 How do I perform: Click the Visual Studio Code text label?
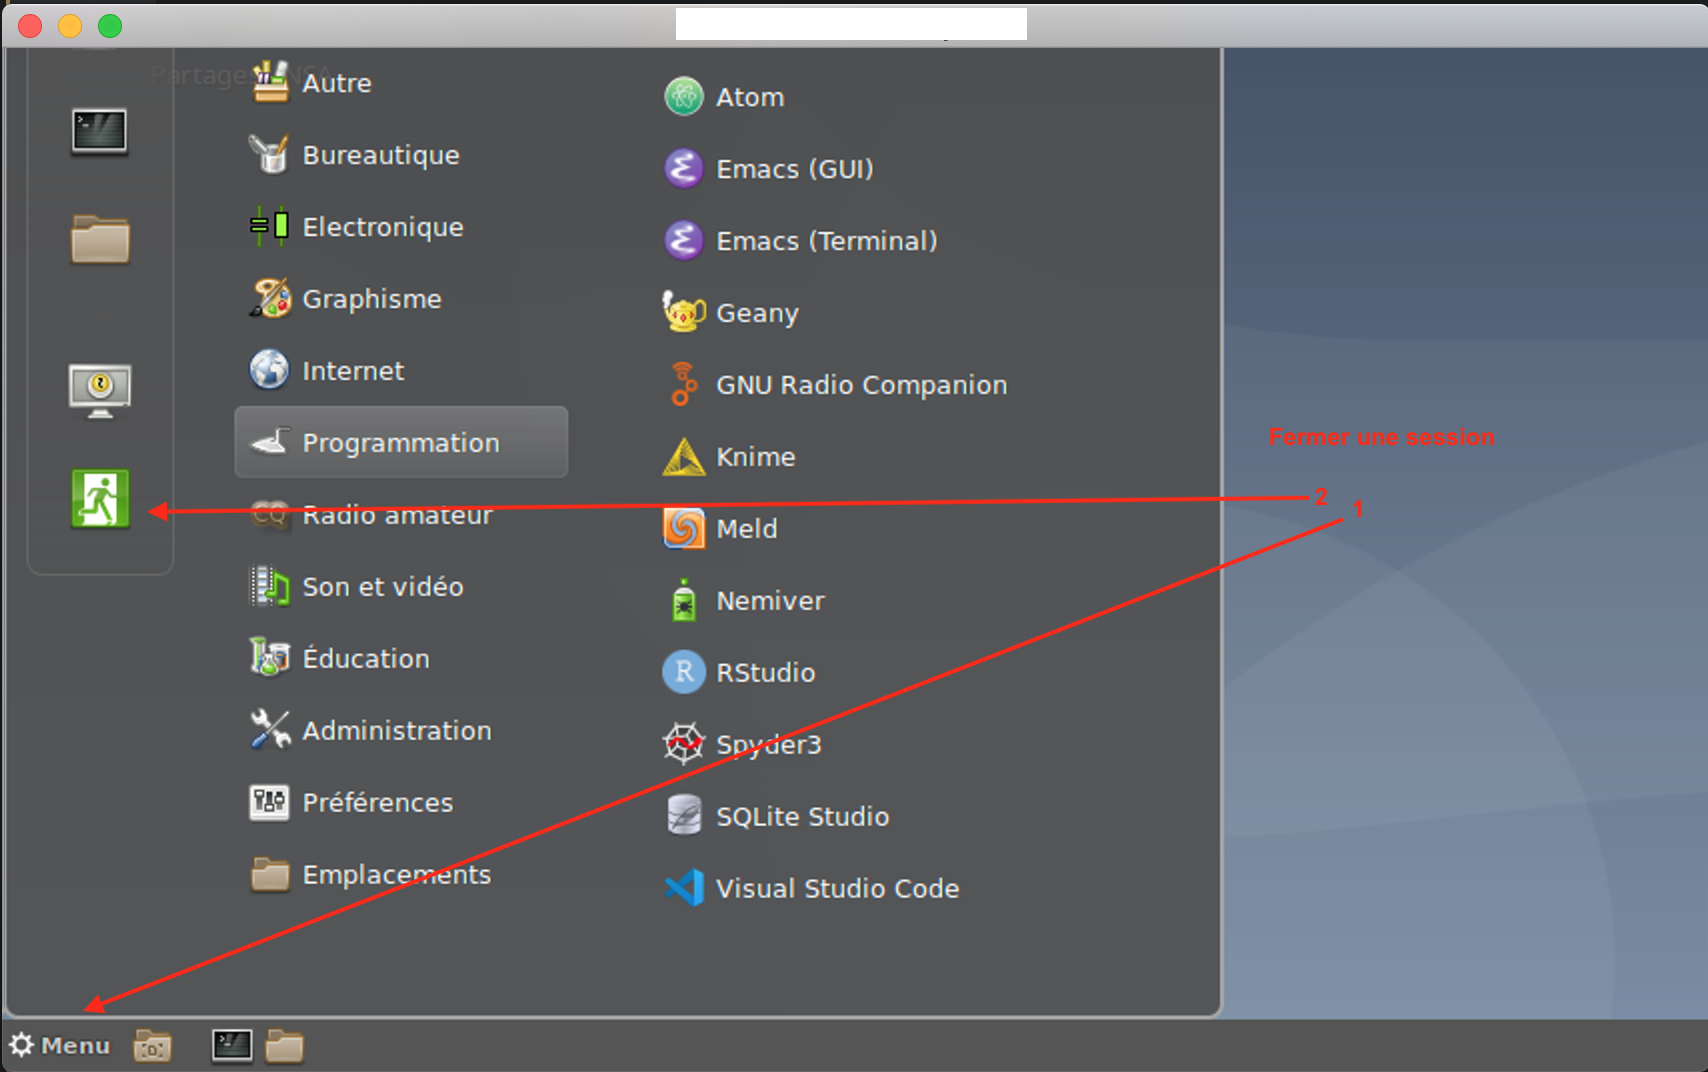click(x=838, y=889)
